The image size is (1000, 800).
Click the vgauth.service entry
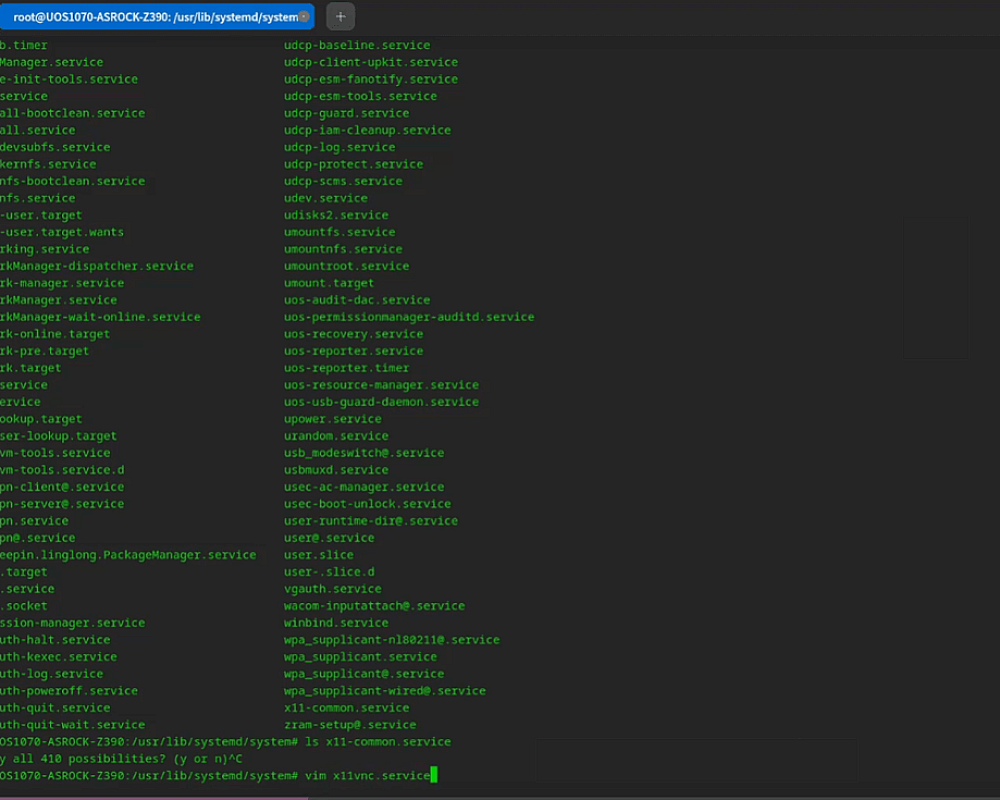[x=332, y=589]
